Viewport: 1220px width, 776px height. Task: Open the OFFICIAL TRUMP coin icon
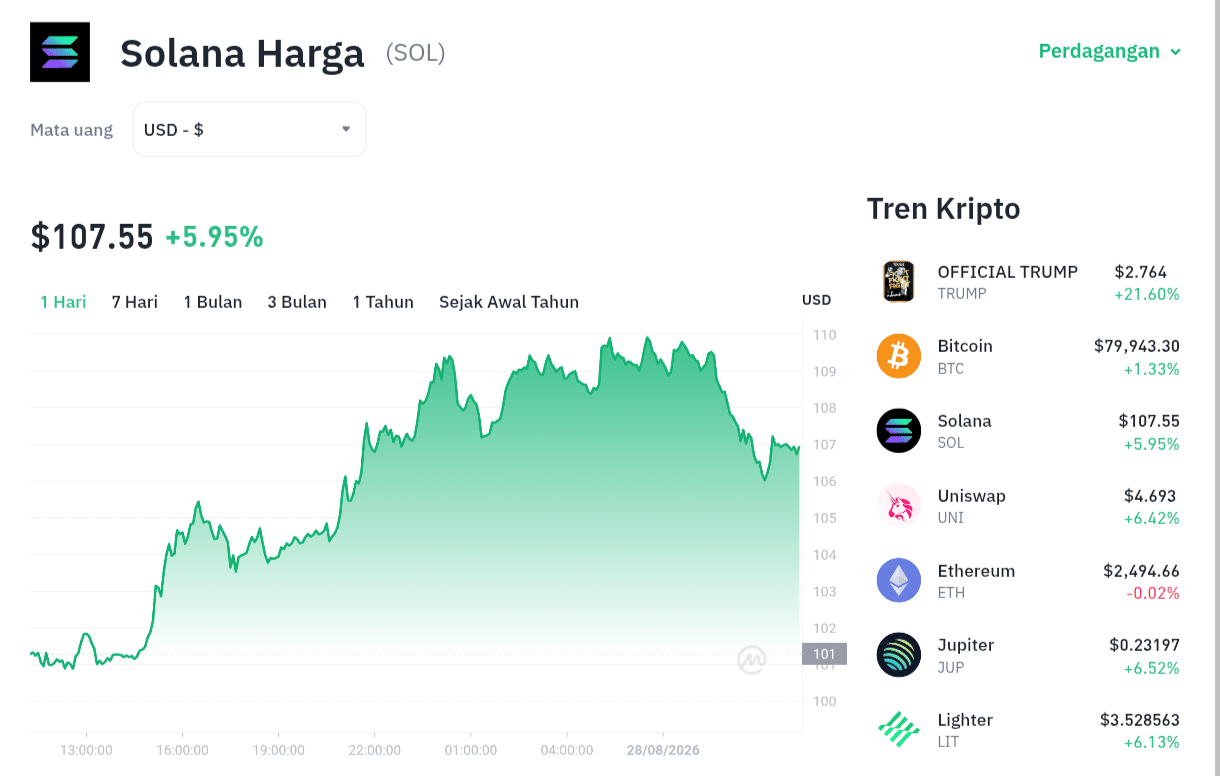tap(899, 281)
